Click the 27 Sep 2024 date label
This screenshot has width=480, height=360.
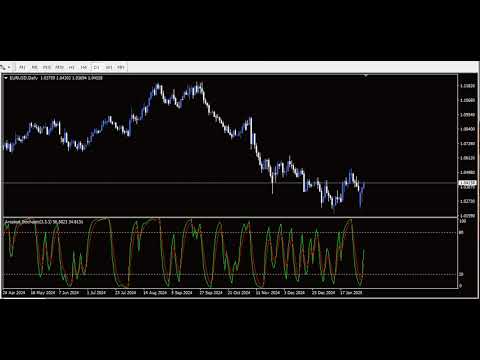click(x=211, y=293)
